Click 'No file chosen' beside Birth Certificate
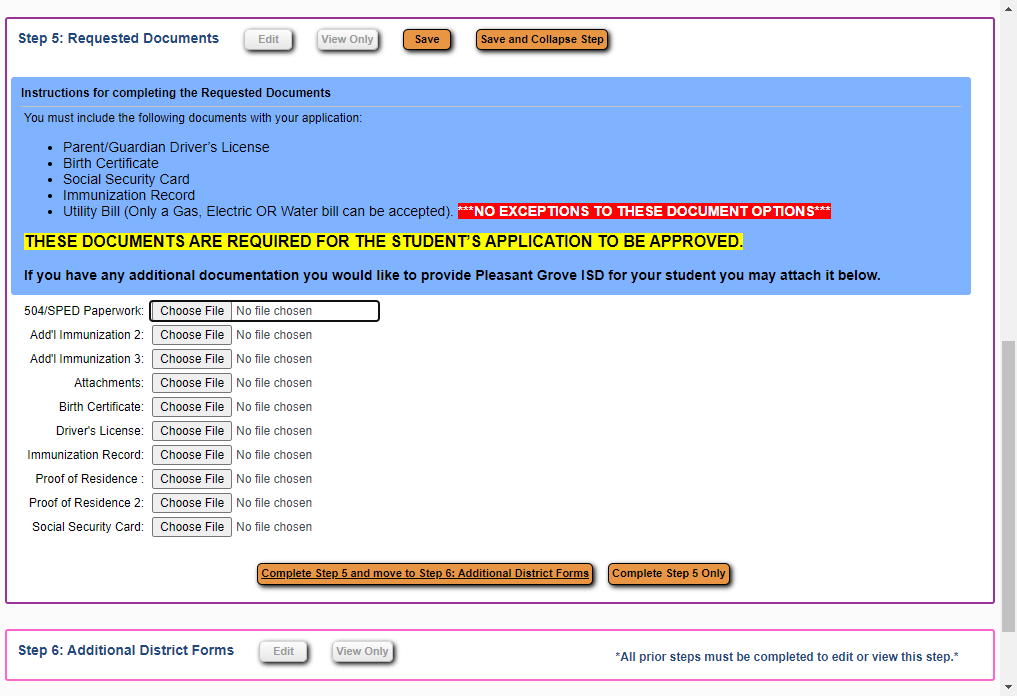This screenshot has height=696, width=1017. click(274, 407)
